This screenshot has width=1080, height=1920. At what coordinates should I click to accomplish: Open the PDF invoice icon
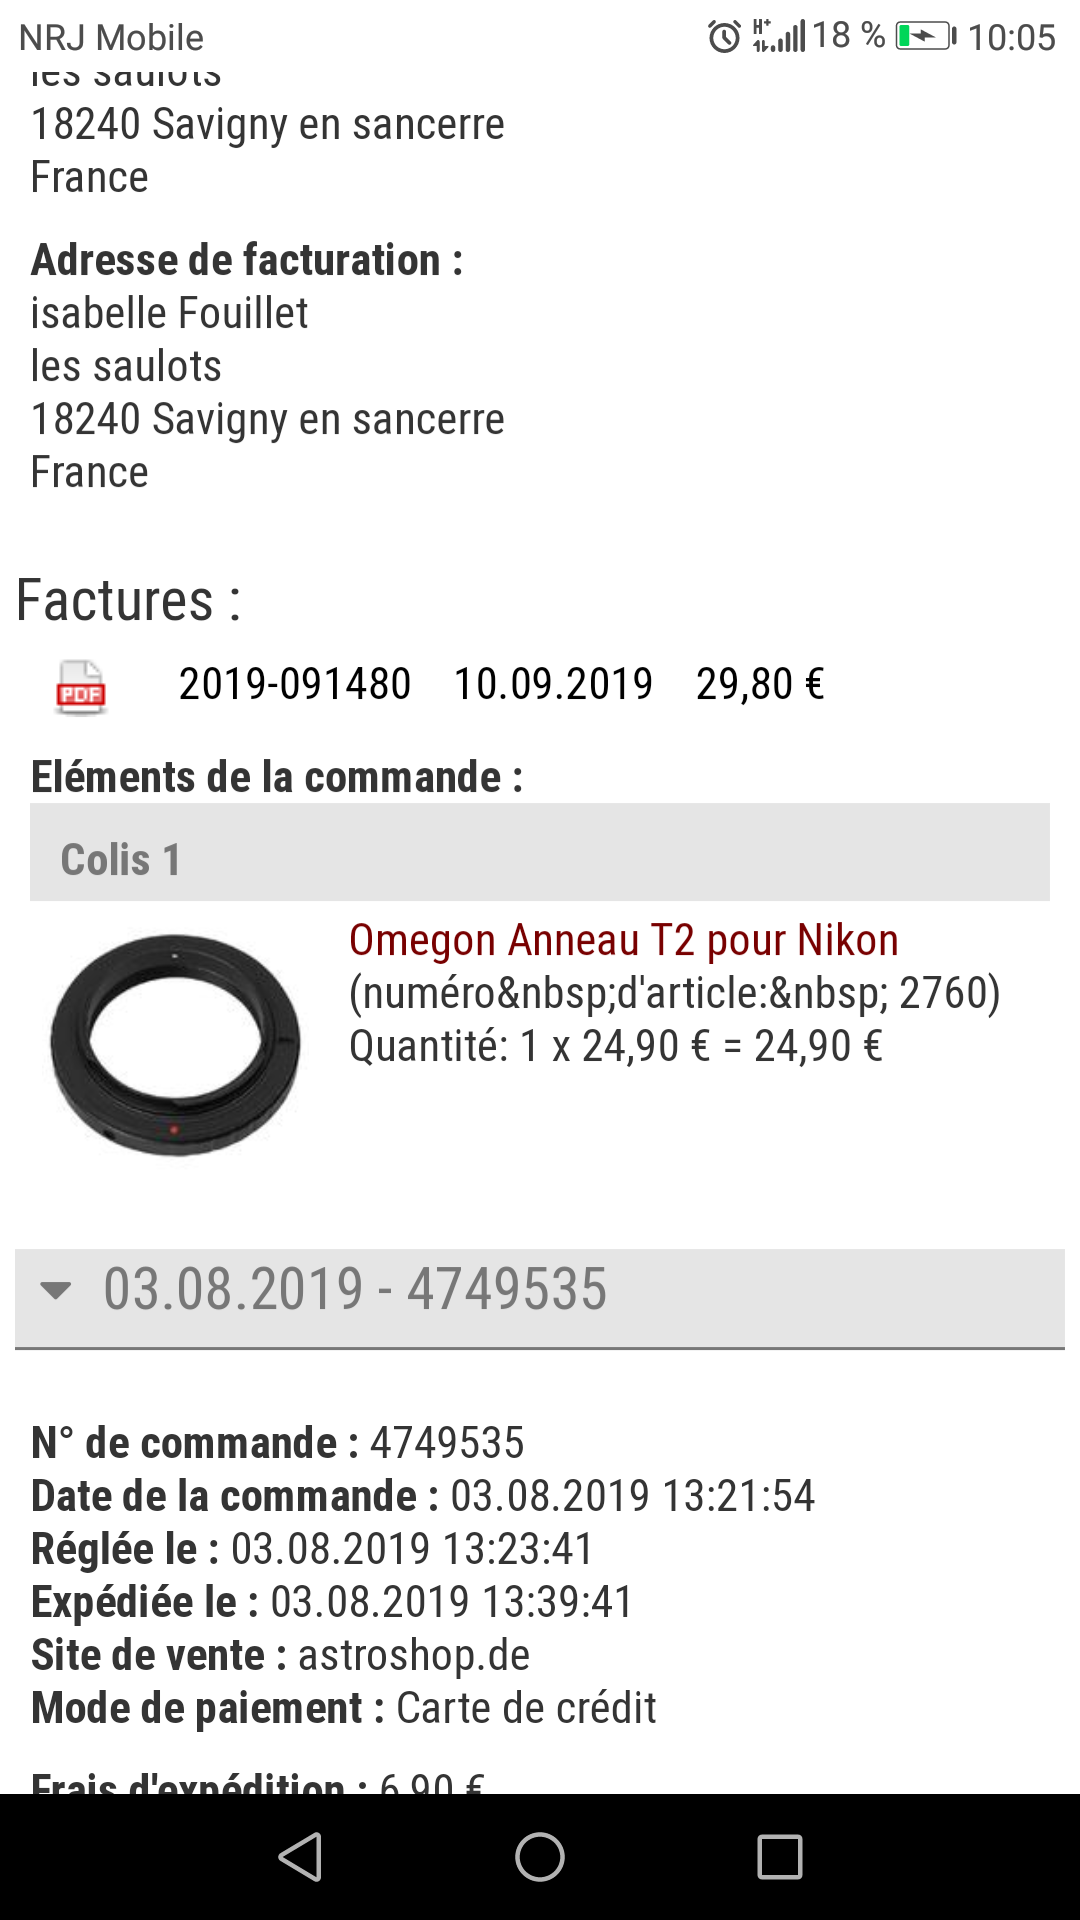coord(81,687)
